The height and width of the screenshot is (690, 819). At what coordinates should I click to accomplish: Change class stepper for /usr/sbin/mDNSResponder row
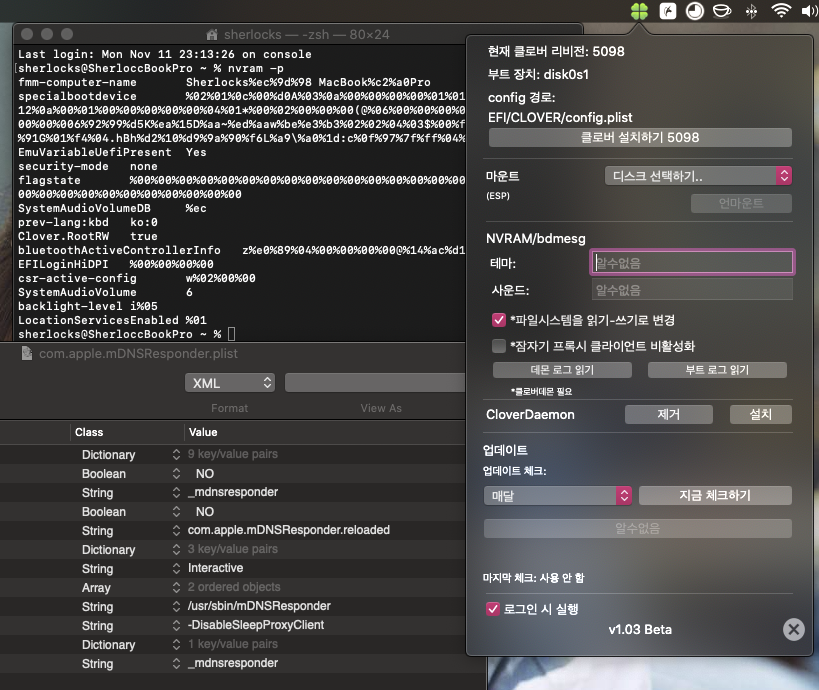point(176,606)
